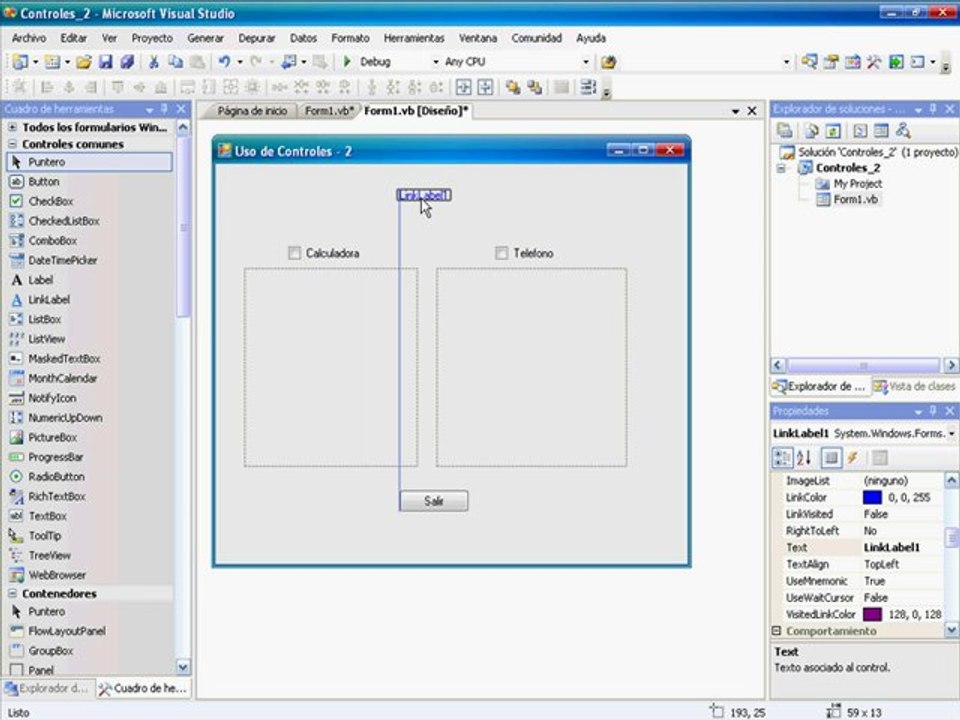Start debugging with the green play icon
The height and width of the screenshot is (720, 960).
point(347,62)
